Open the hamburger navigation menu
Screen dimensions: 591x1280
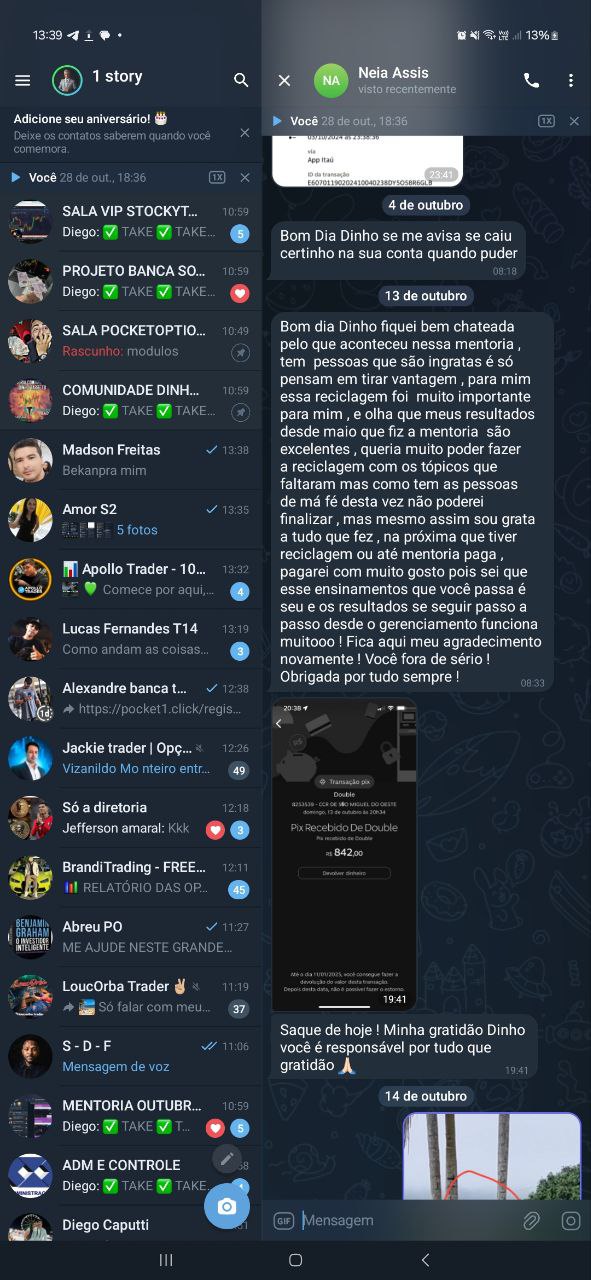(x=23, y=80)
